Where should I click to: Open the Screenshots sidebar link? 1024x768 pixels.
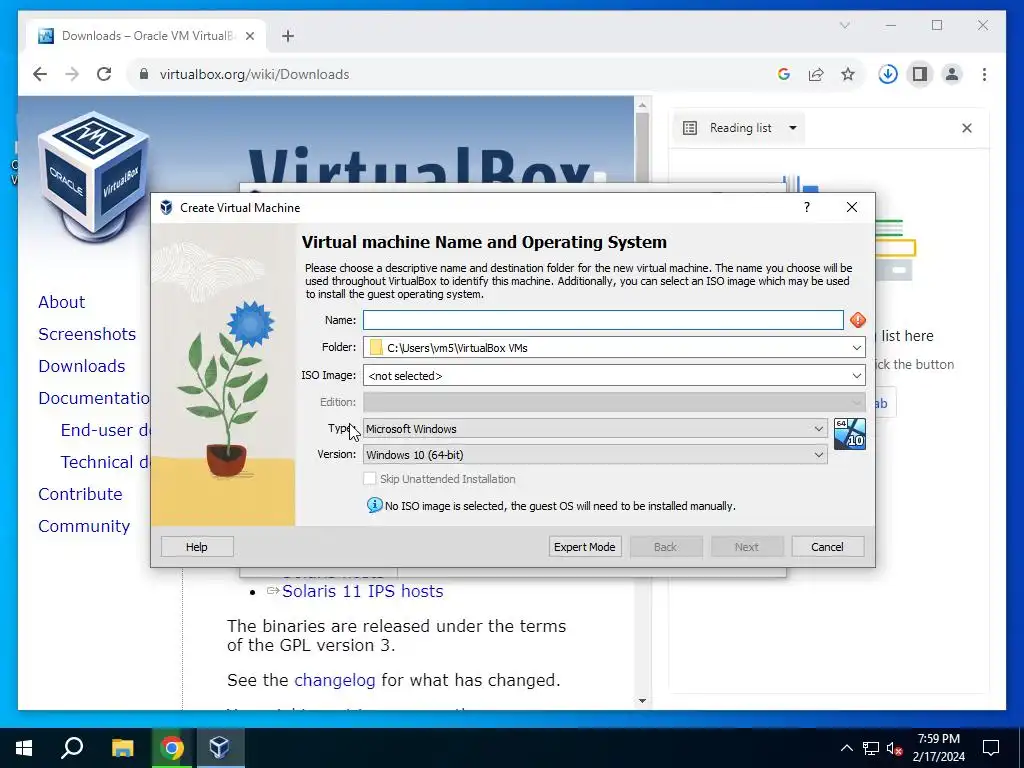(87, 334)
